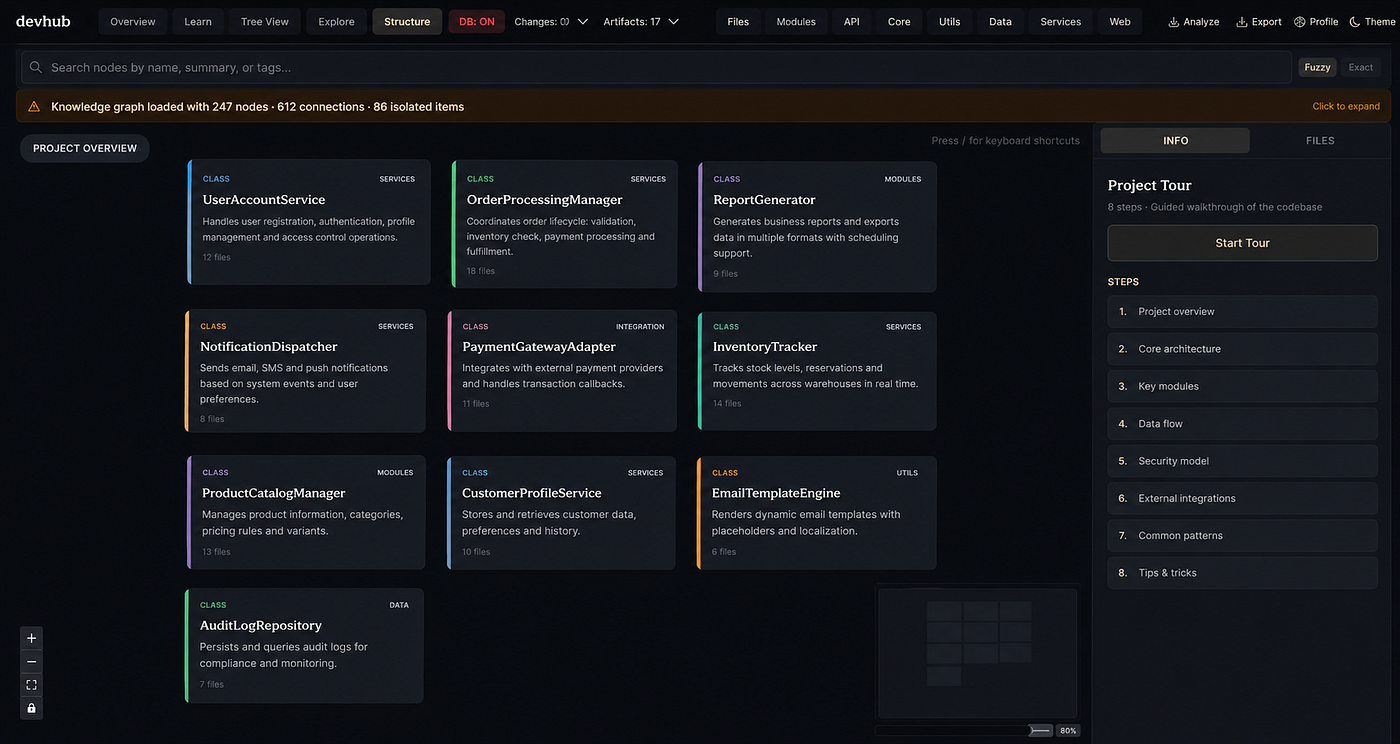Filter by Core category

coord(899,21)
